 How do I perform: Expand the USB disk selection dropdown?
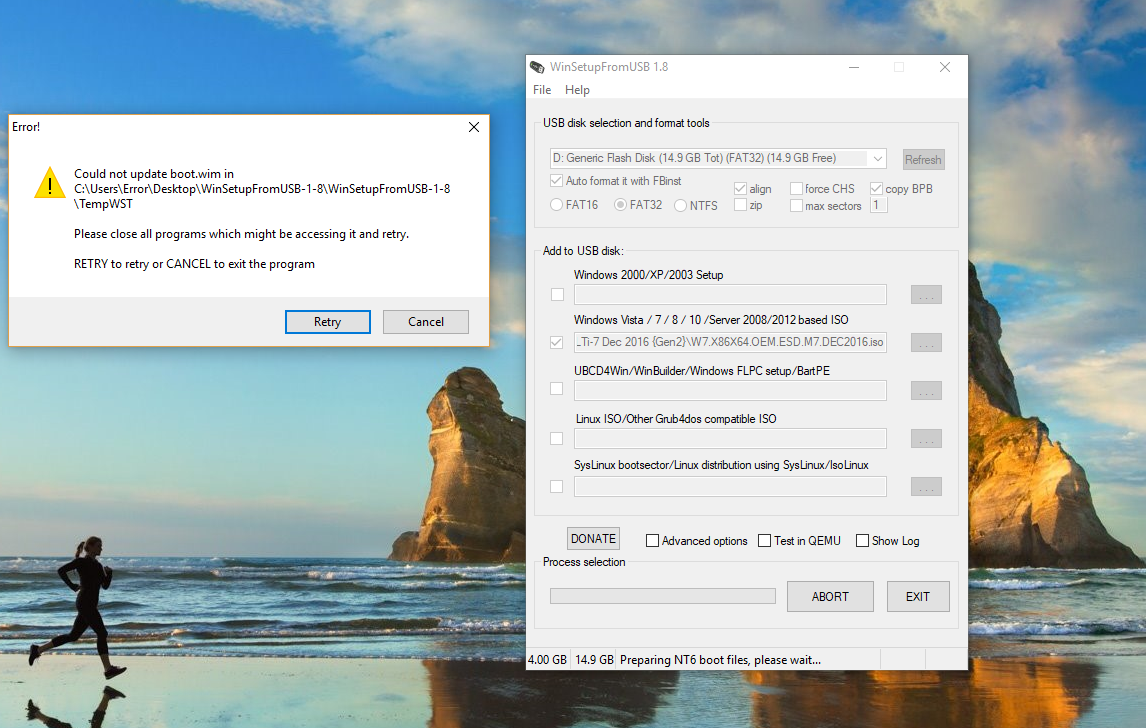click(877, 159)
